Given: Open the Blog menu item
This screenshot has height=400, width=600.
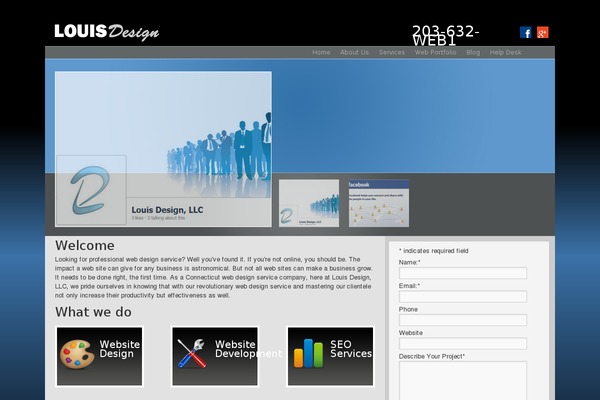Looking at the screenshot, I should pos(473,52).
